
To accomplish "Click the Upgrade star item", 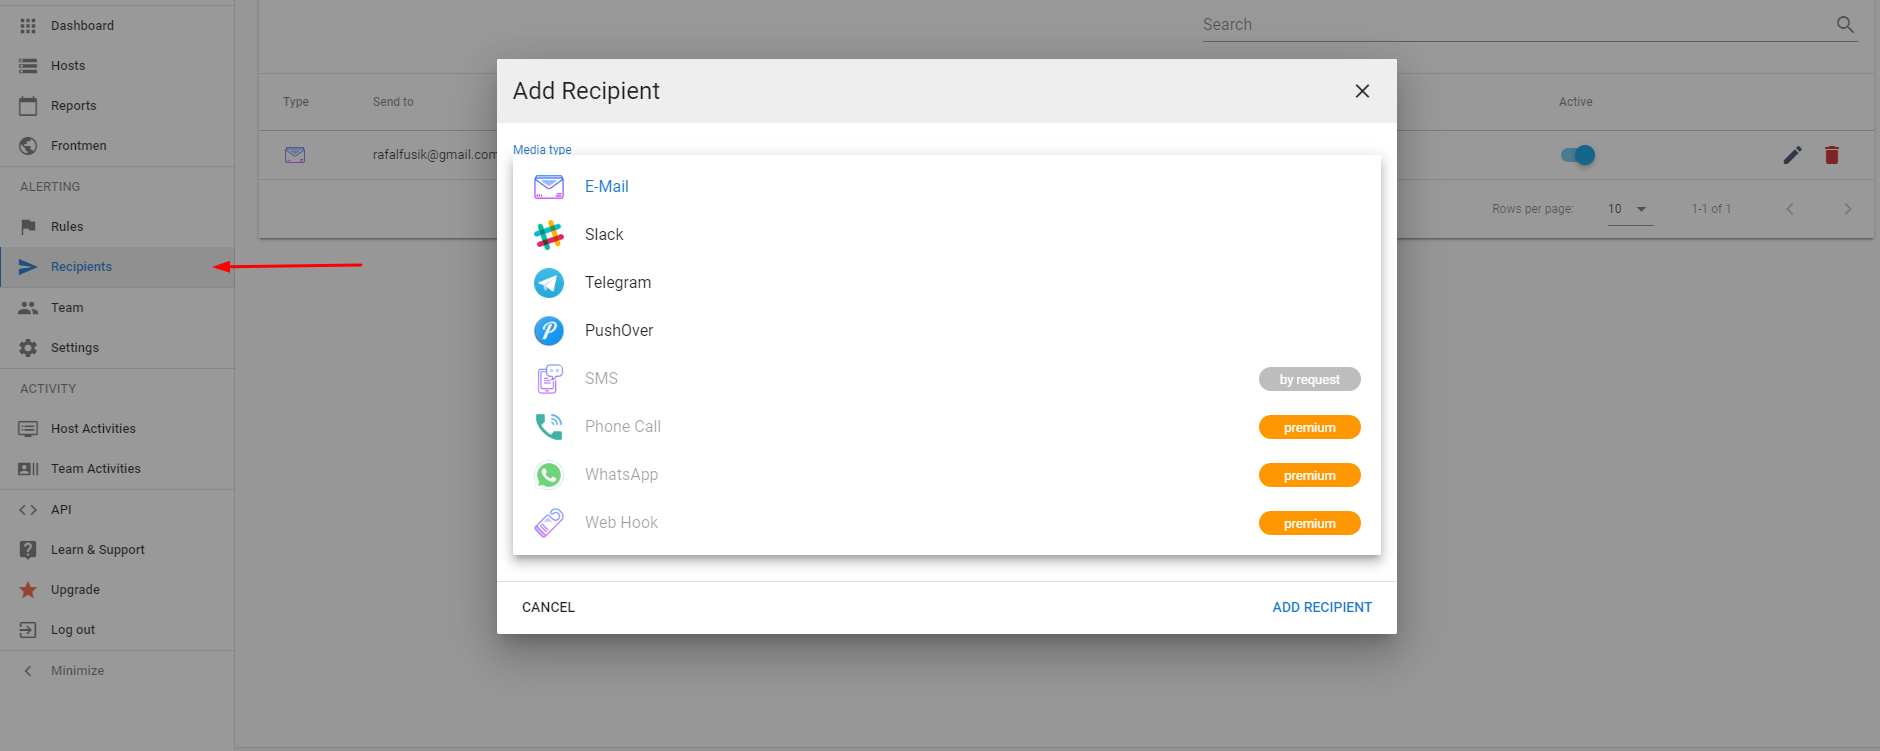I will 75,590.
